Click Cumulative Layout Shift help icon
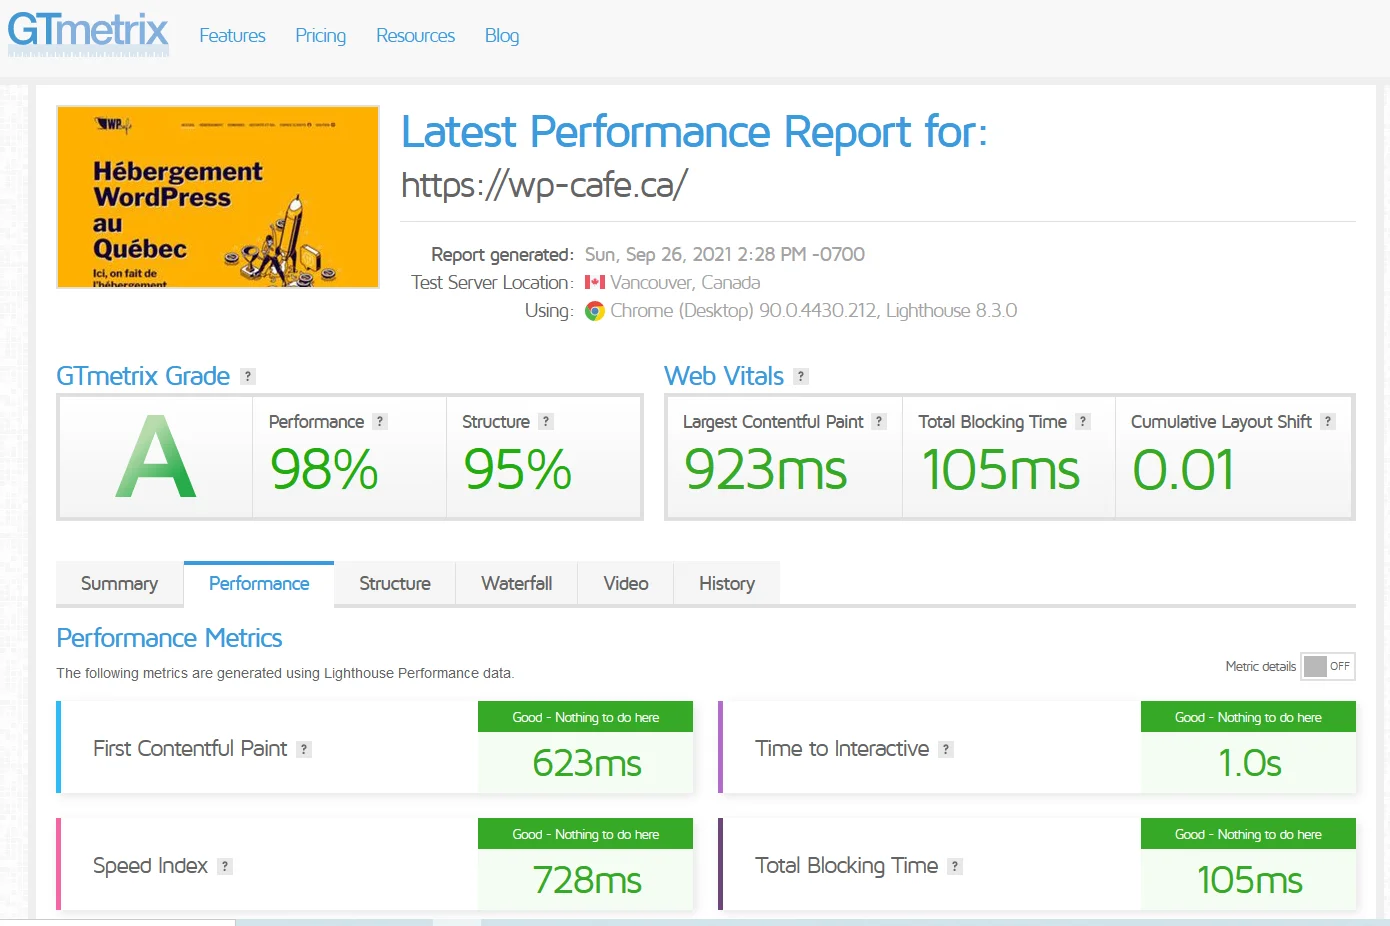This screenshot has height=926, width=1390. coord(1328,422)
